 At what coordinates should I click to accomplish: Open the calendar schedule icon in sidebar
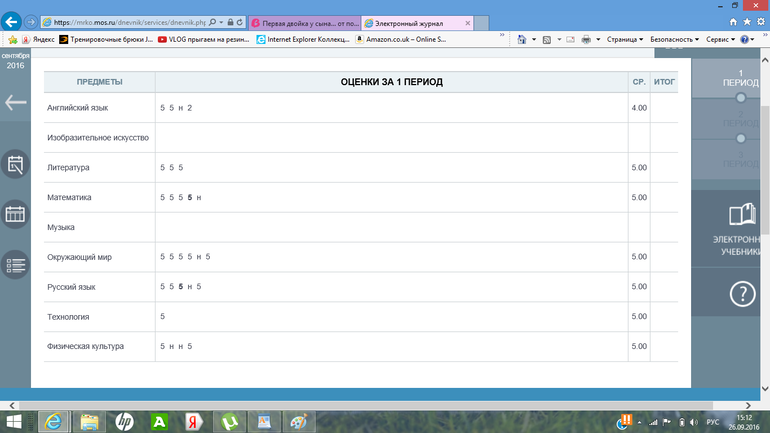(15, 214)
